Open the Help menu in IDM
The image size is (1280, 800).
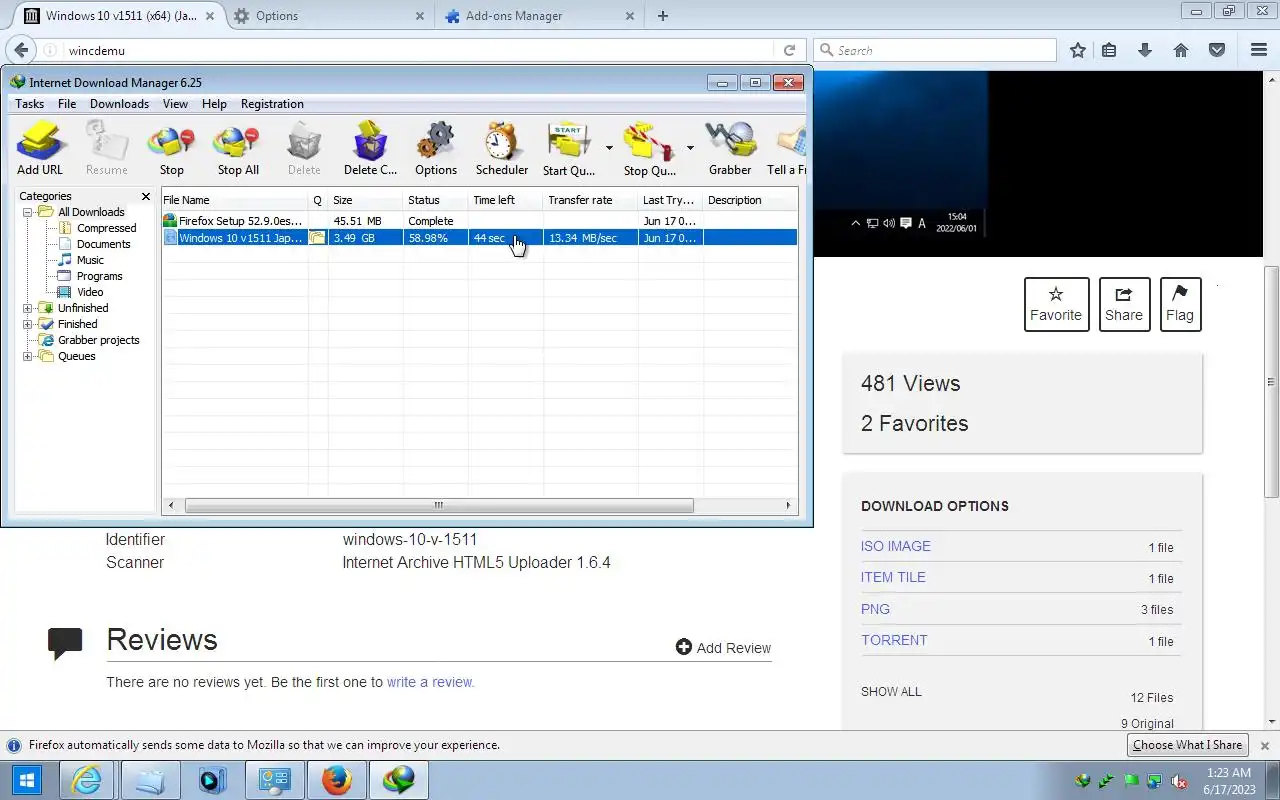214,104
